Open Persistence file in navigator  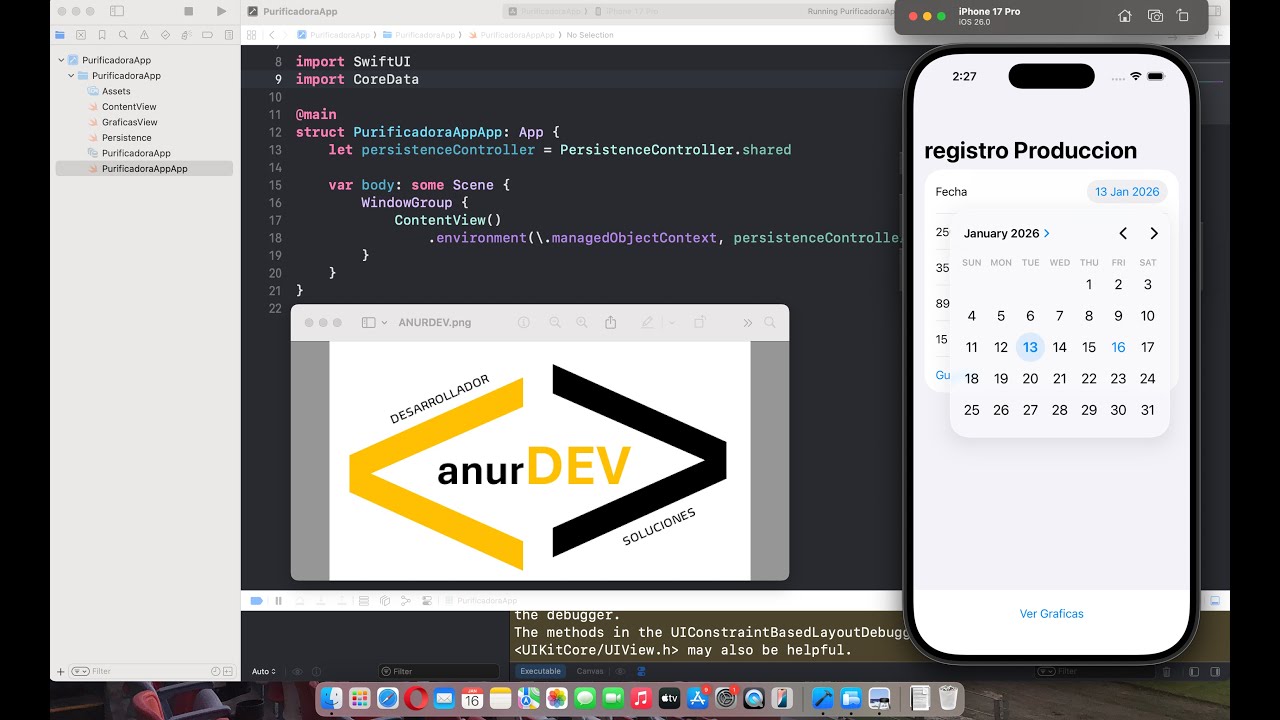127,138
